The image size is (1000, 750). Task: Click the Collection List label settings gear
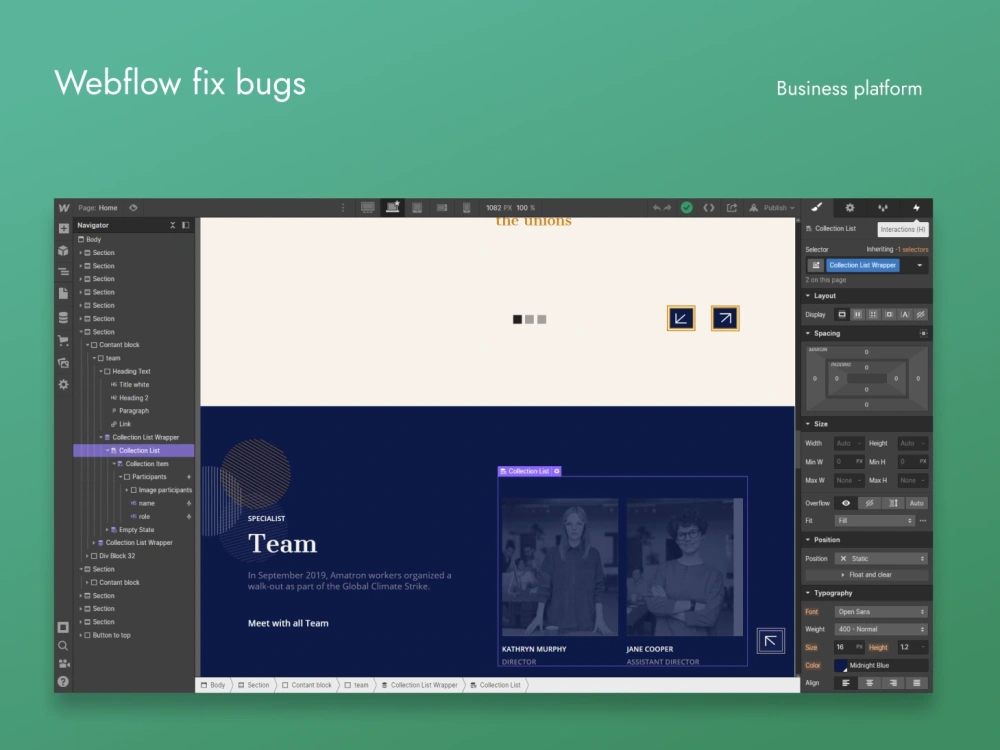click(x=557, y=471)
